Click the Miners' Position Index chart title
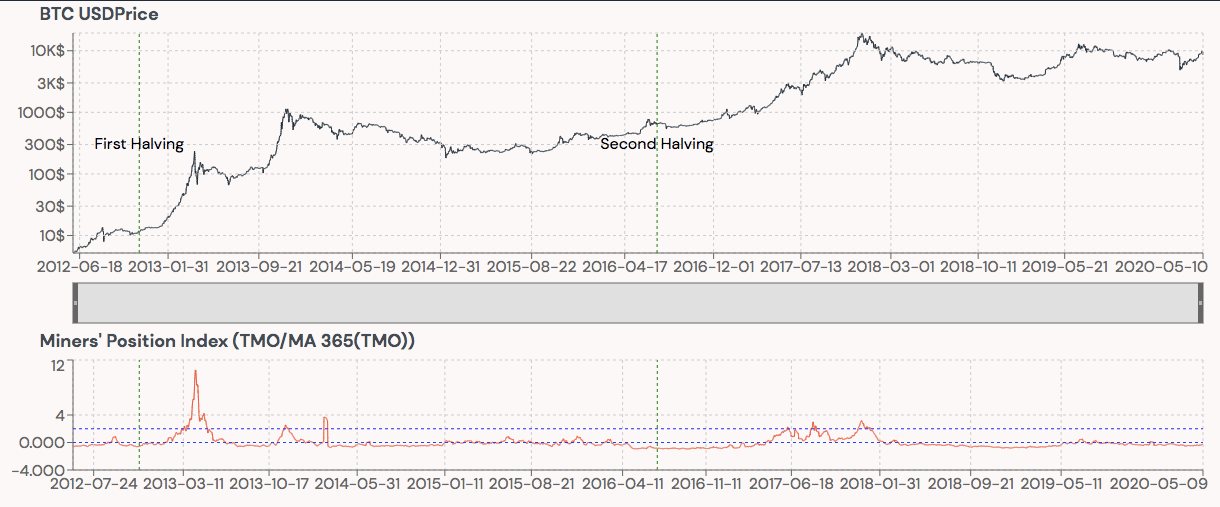Image resolution: width=1220 pixels, height=507 pixels. point(227,341)
